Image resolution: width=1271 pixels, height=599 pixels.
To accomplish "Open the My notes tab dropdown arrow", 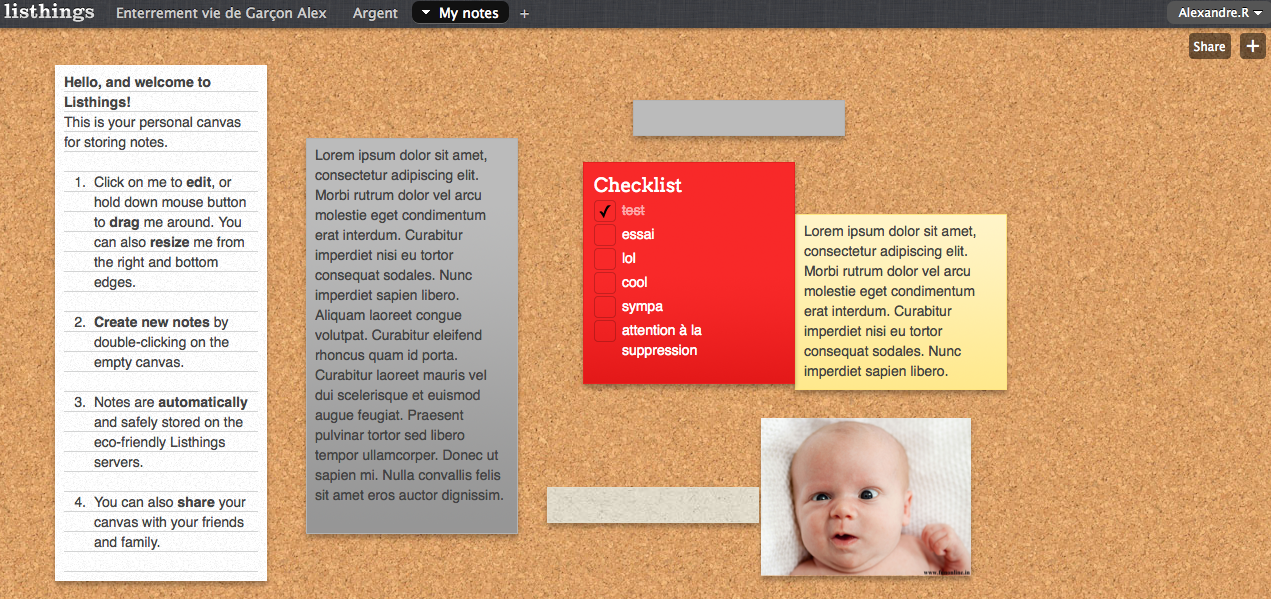I will 426,13.
